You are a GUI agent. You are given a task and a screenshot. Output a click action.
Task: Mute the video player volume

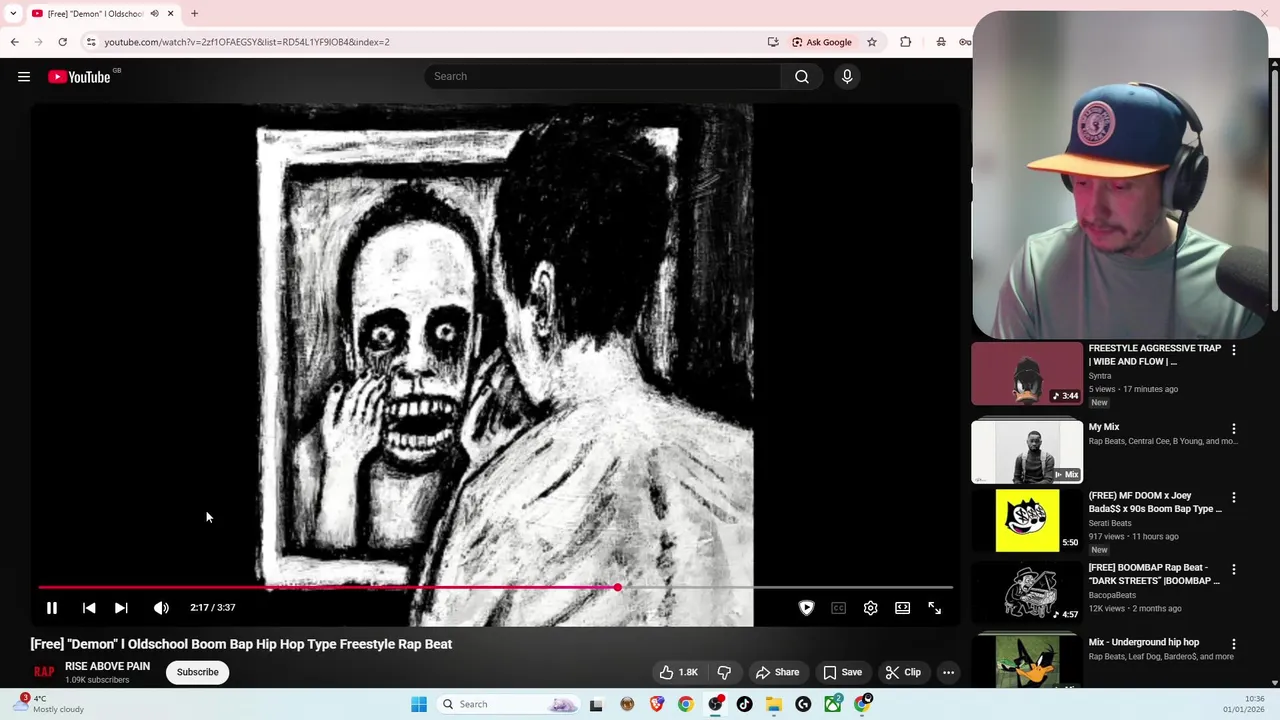[x=161, y=608]
